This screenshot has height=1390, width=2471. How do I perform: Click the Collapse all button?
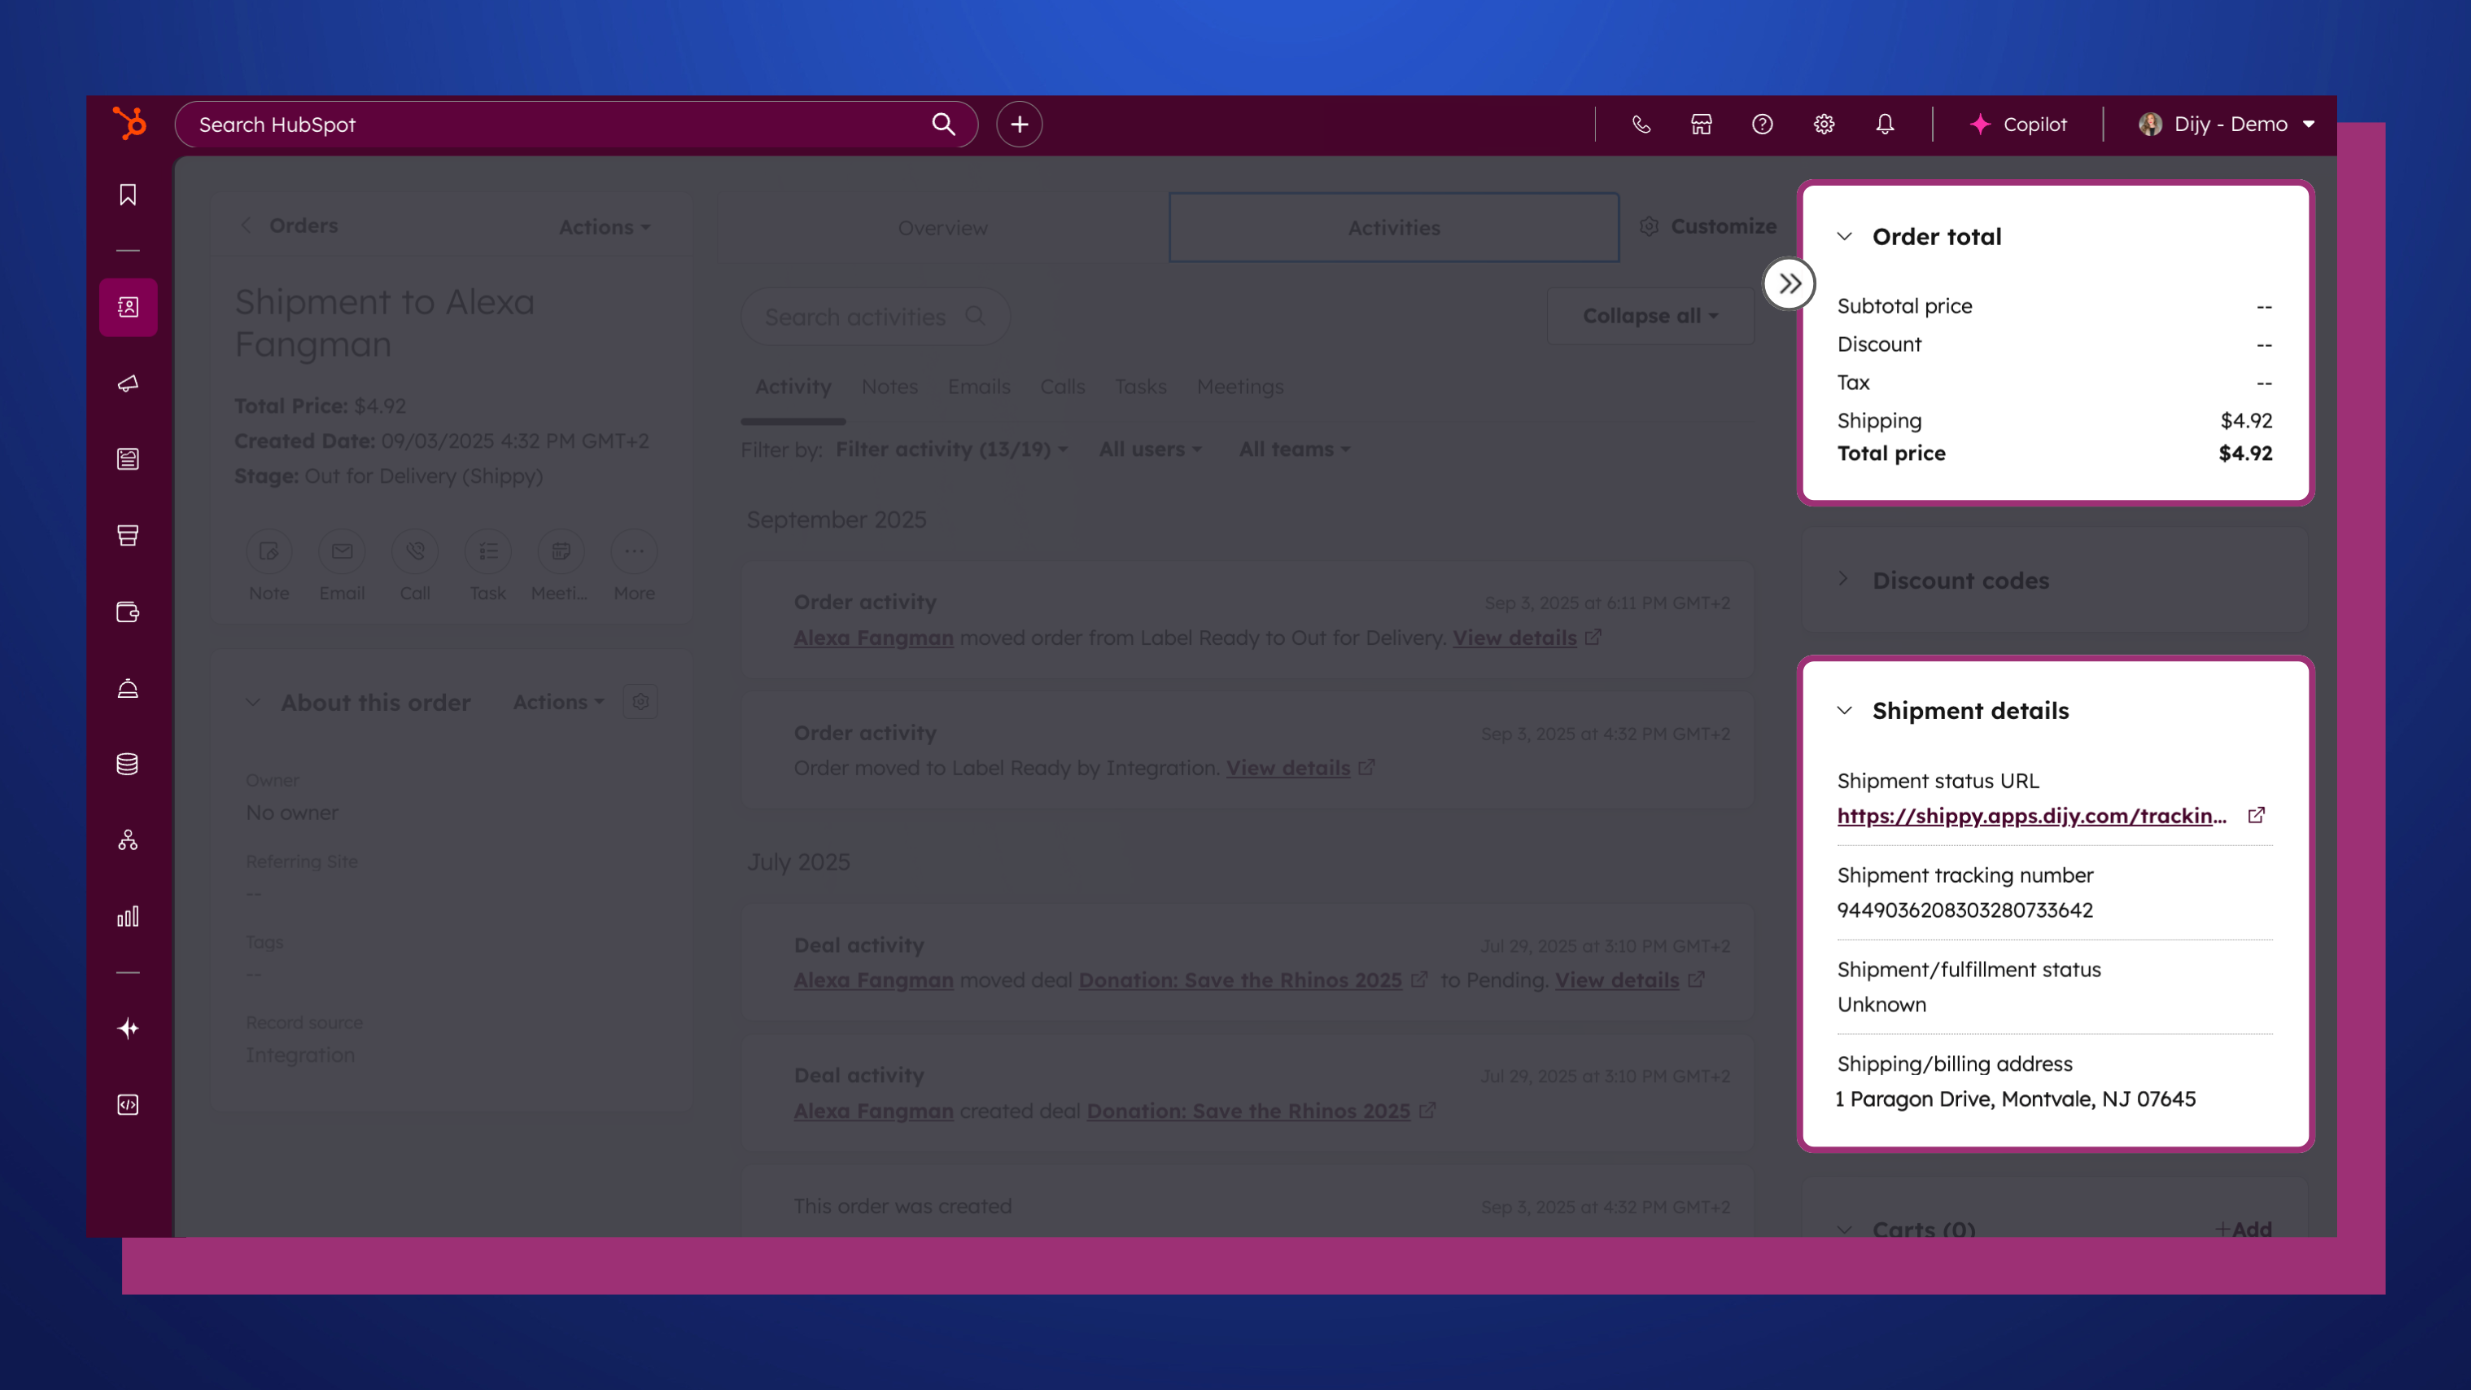[1648, 315]
